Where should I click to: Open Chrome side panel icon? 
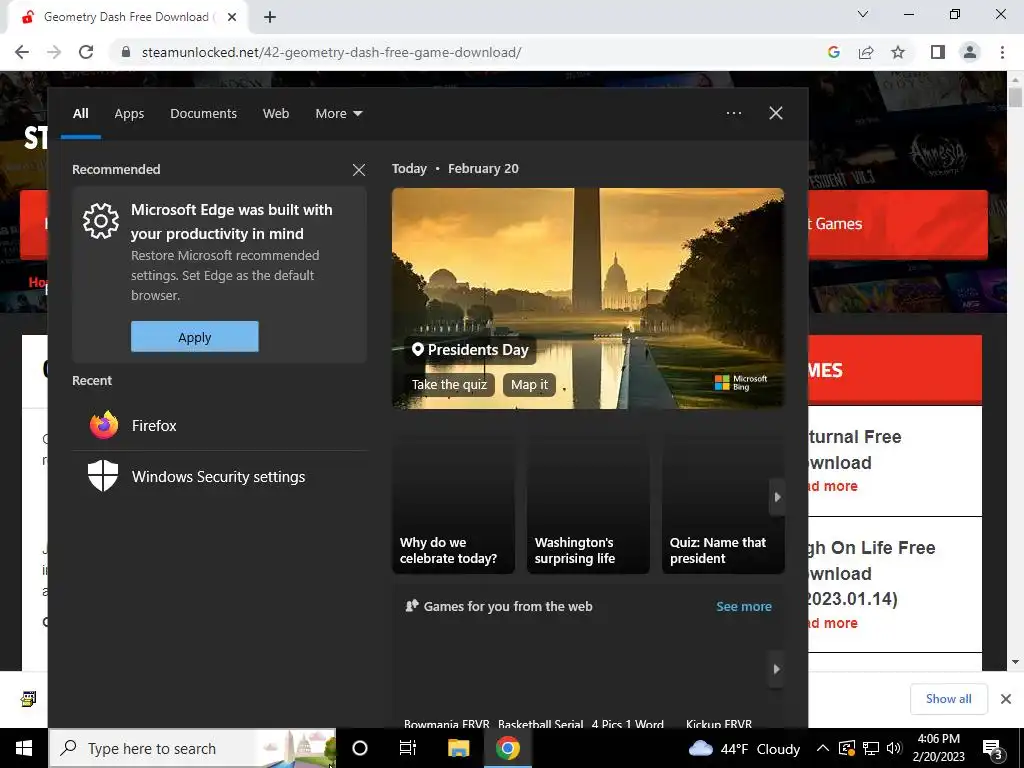point(938,52)
